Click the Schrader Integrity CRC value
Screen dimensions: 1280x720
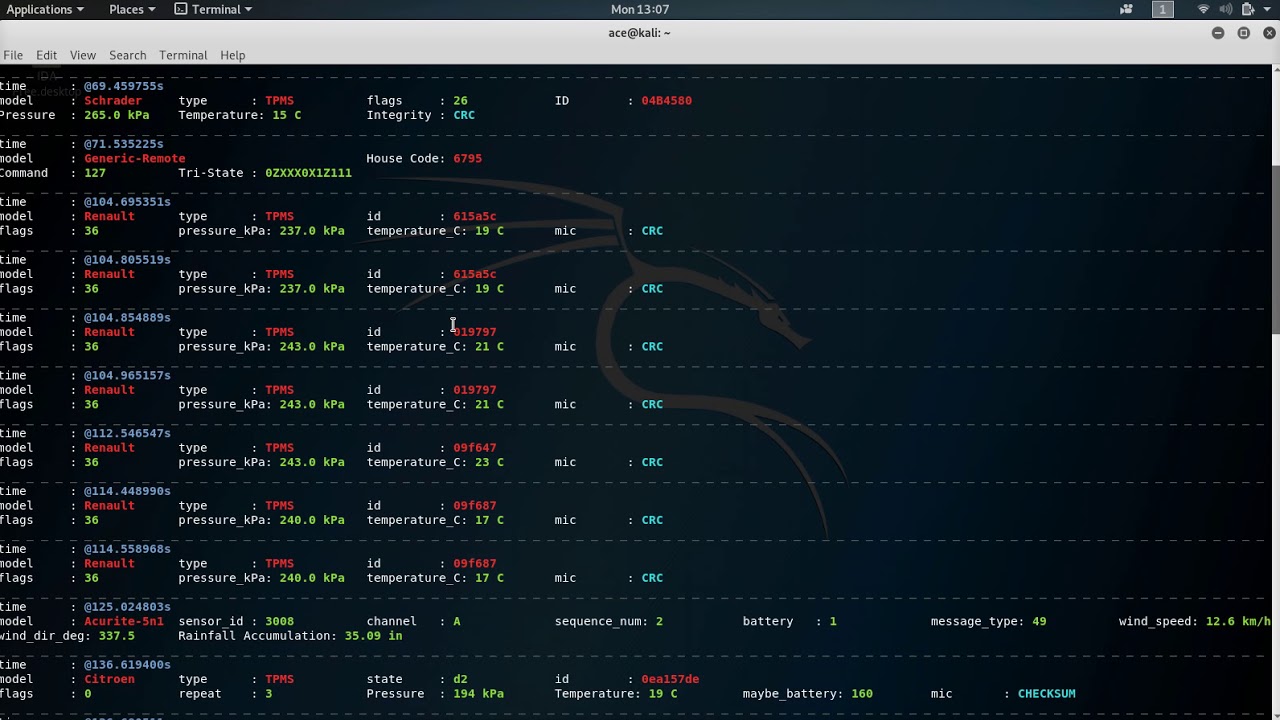point(464,115)
